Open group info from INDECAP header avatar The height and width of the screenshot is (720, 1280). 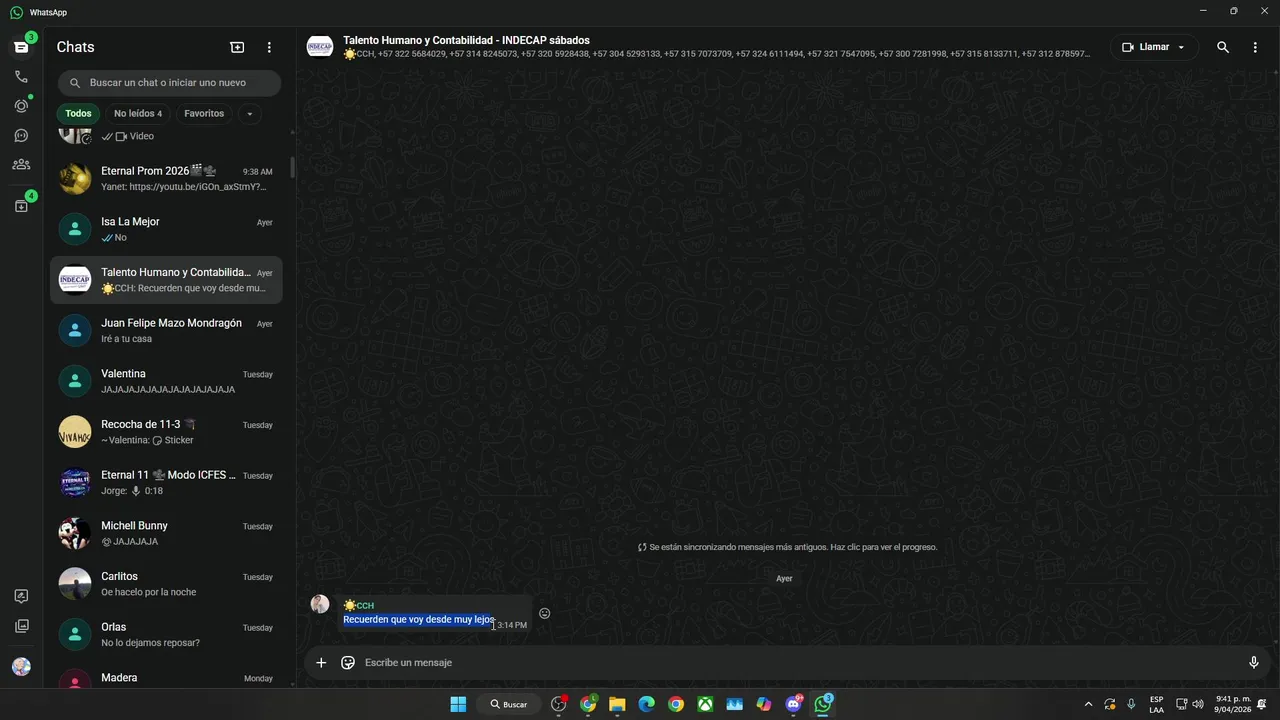pos(320,47)
